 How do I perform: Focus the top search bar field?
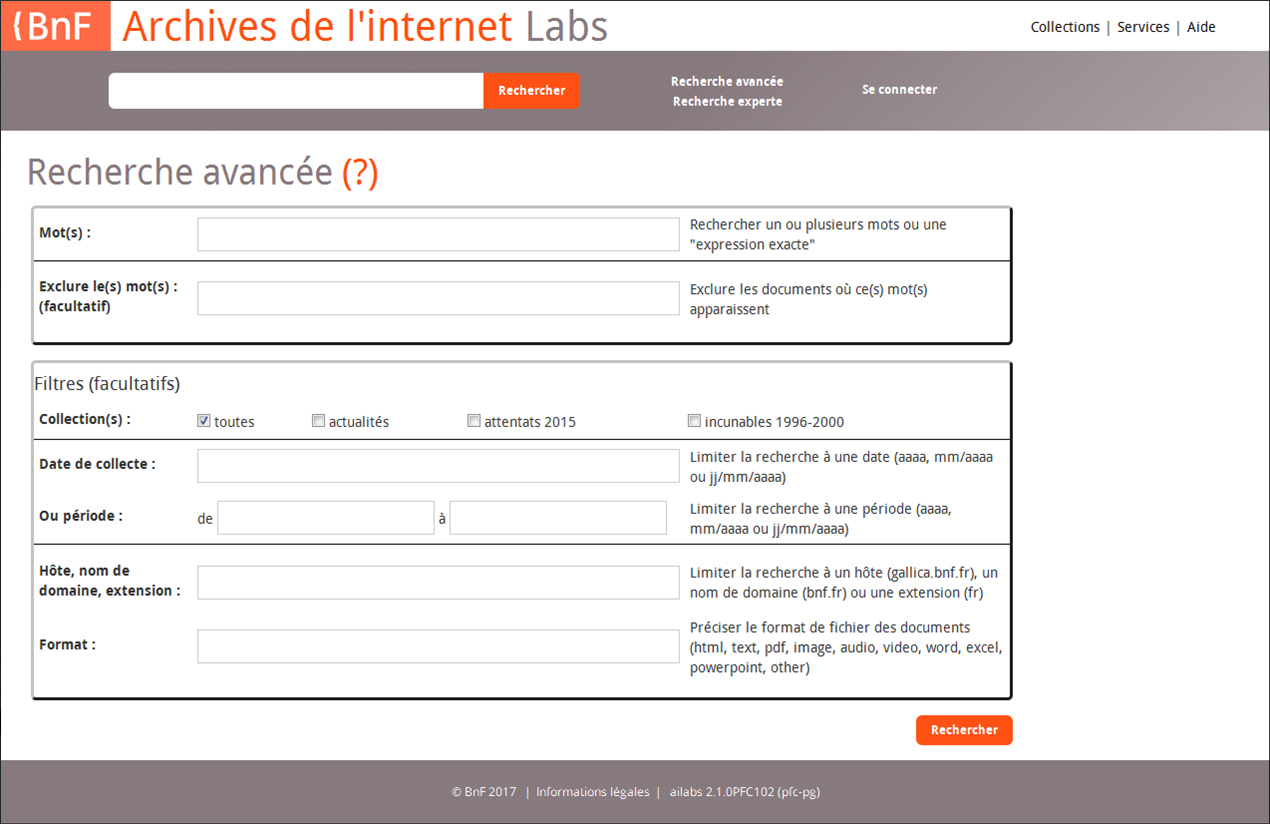click(x=296, y=90)
